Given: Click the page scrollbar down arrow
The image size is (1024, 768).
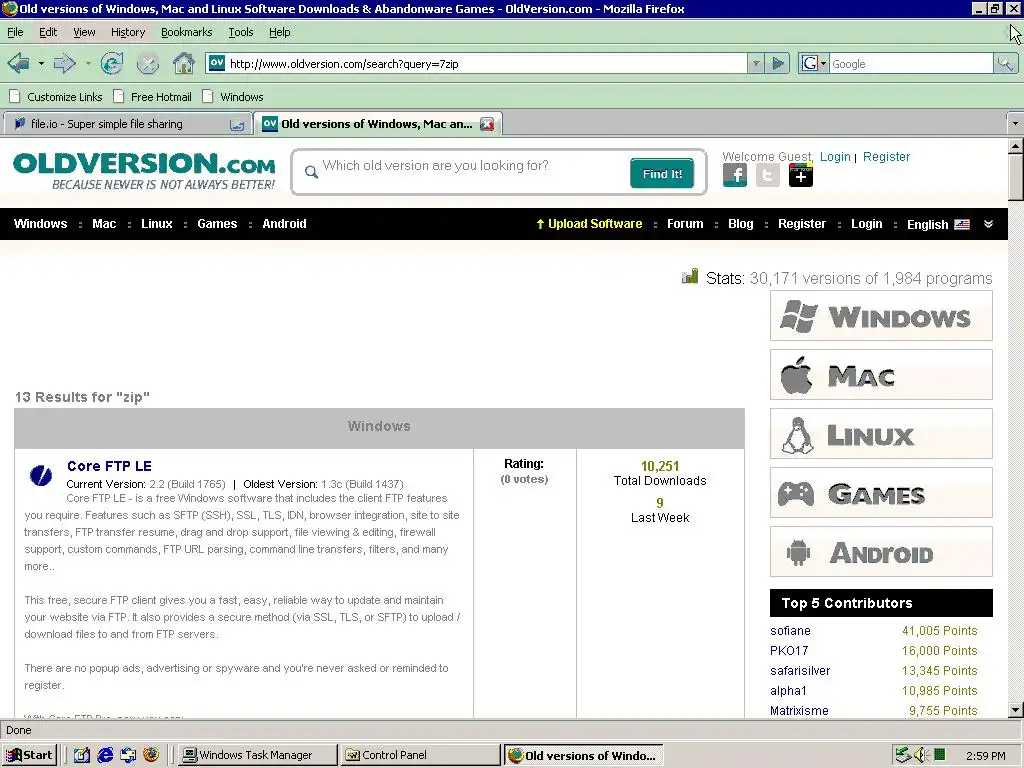Looking at the screenshot, I should (x=1015, y=709).
